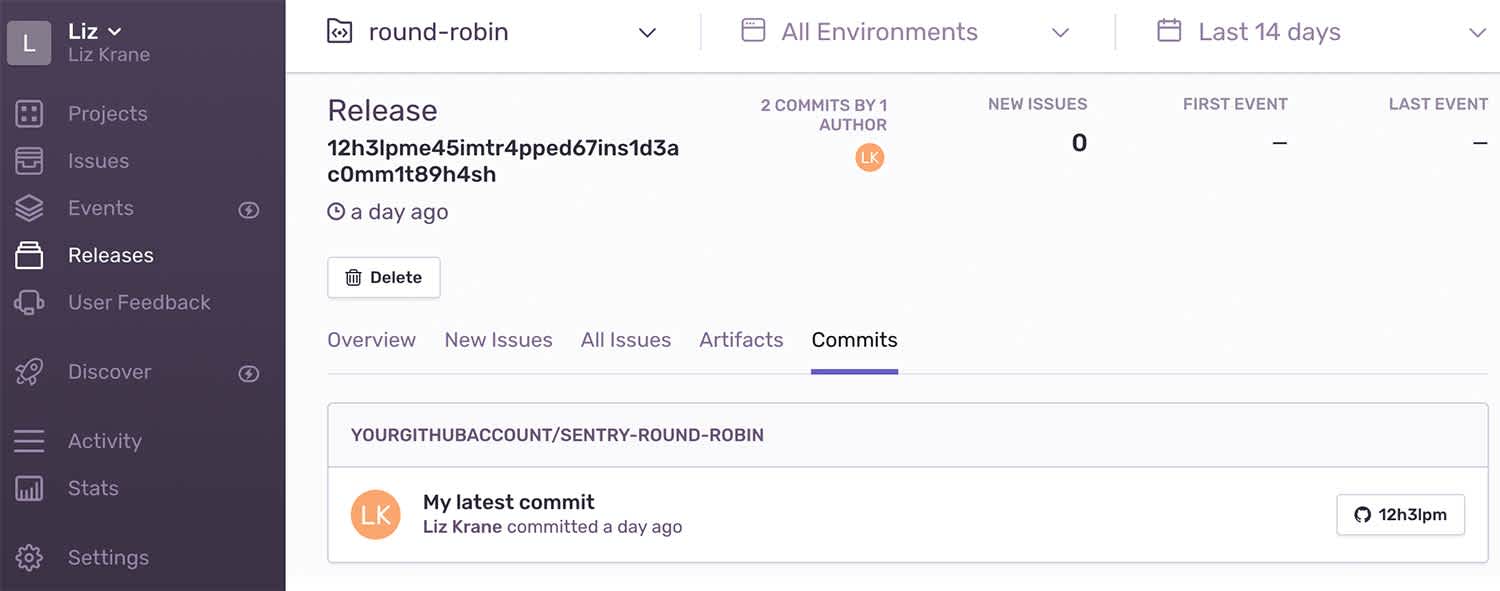The height and width of the screenshot is (591, 1500).
Task: Open Discover rocket icon
Action: (x=29, y=372)
